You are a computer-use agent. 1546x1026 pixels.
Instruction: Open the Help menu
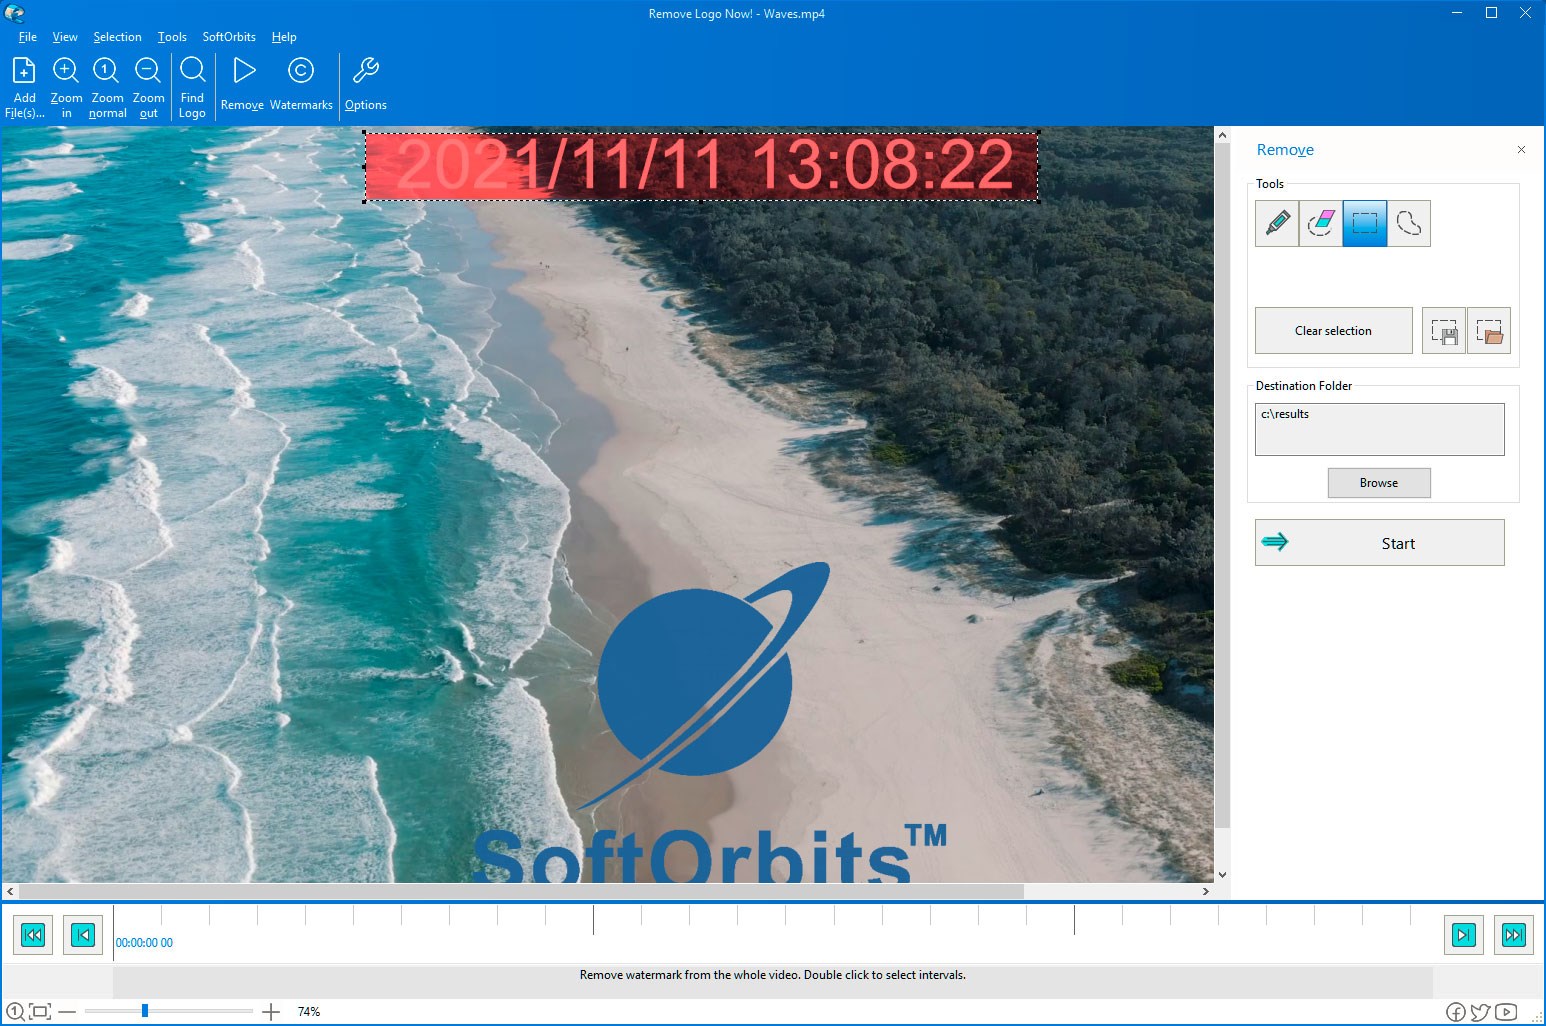pos(284,37)
